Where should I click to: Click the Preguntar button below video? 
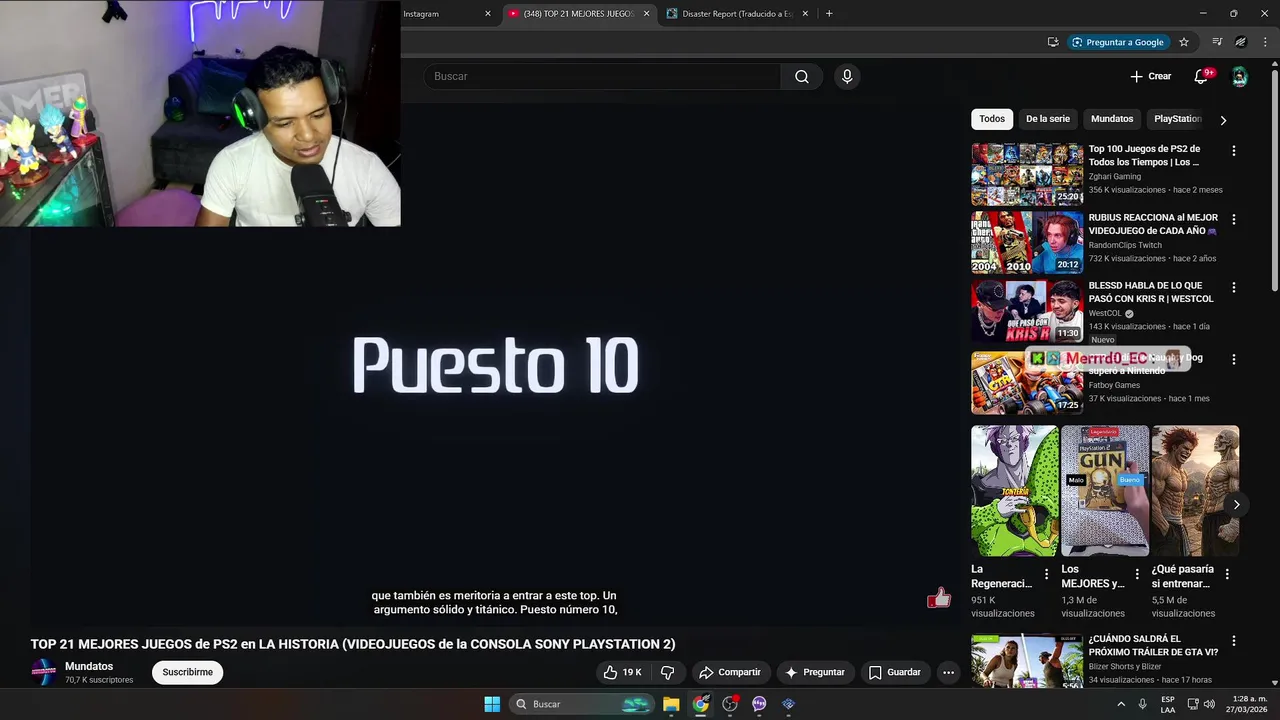[815, 672]
